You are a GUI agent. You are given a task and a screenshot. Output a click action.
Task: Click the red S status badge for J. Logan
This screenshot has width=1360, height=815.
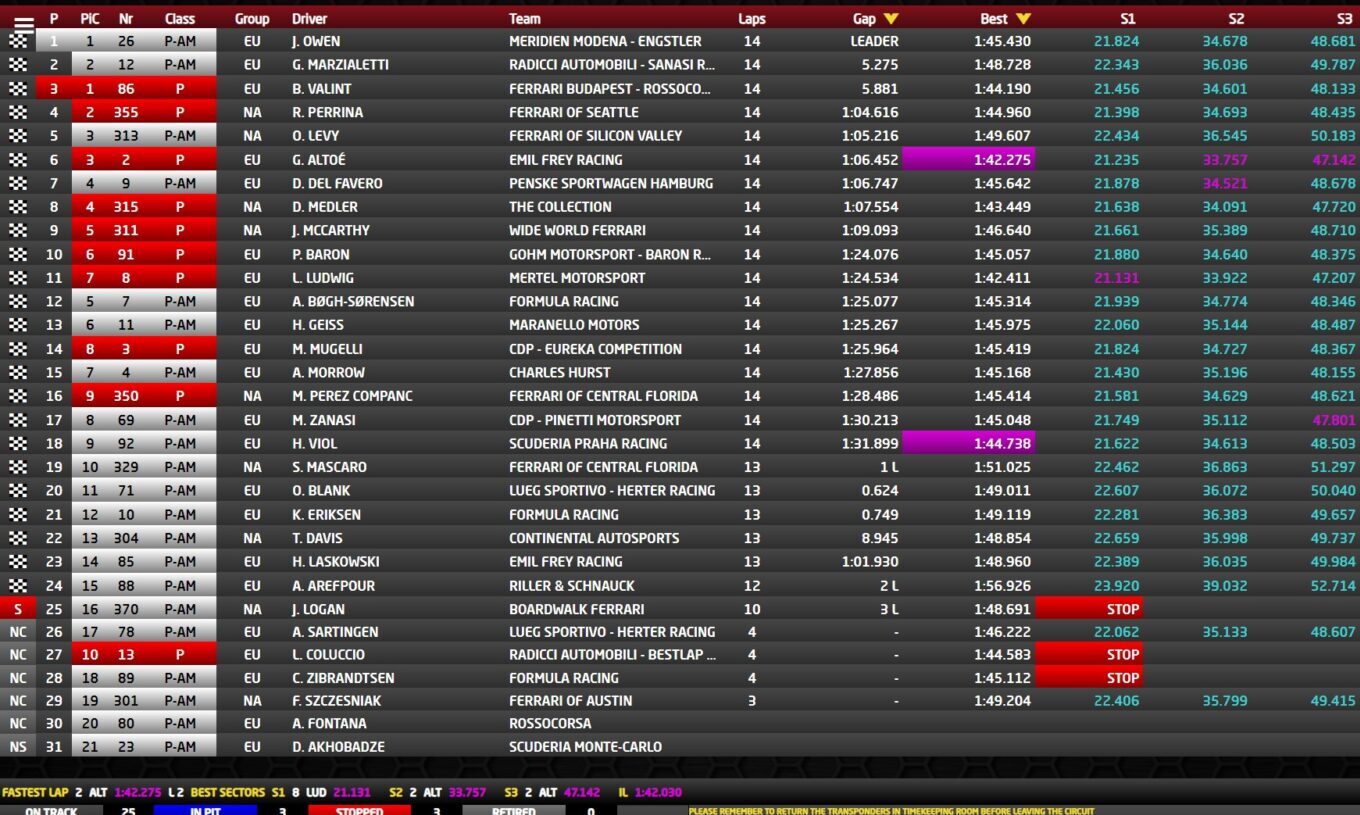coord(18,609)
